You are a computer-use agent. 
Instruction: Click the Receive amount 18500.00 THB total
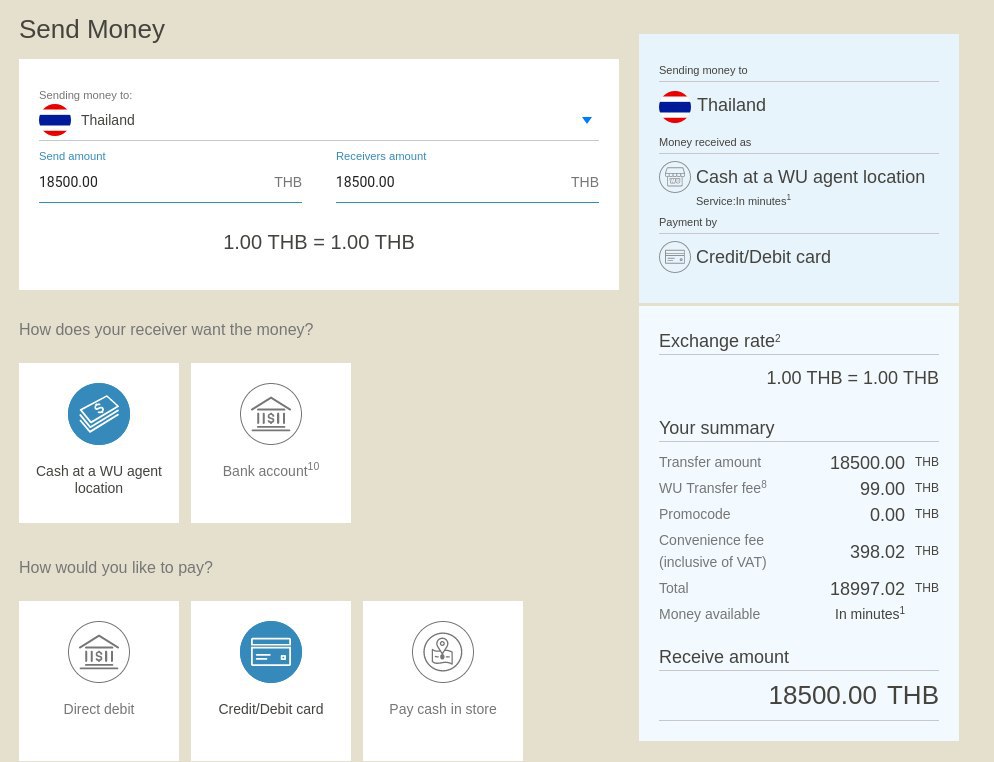point(853,695)
